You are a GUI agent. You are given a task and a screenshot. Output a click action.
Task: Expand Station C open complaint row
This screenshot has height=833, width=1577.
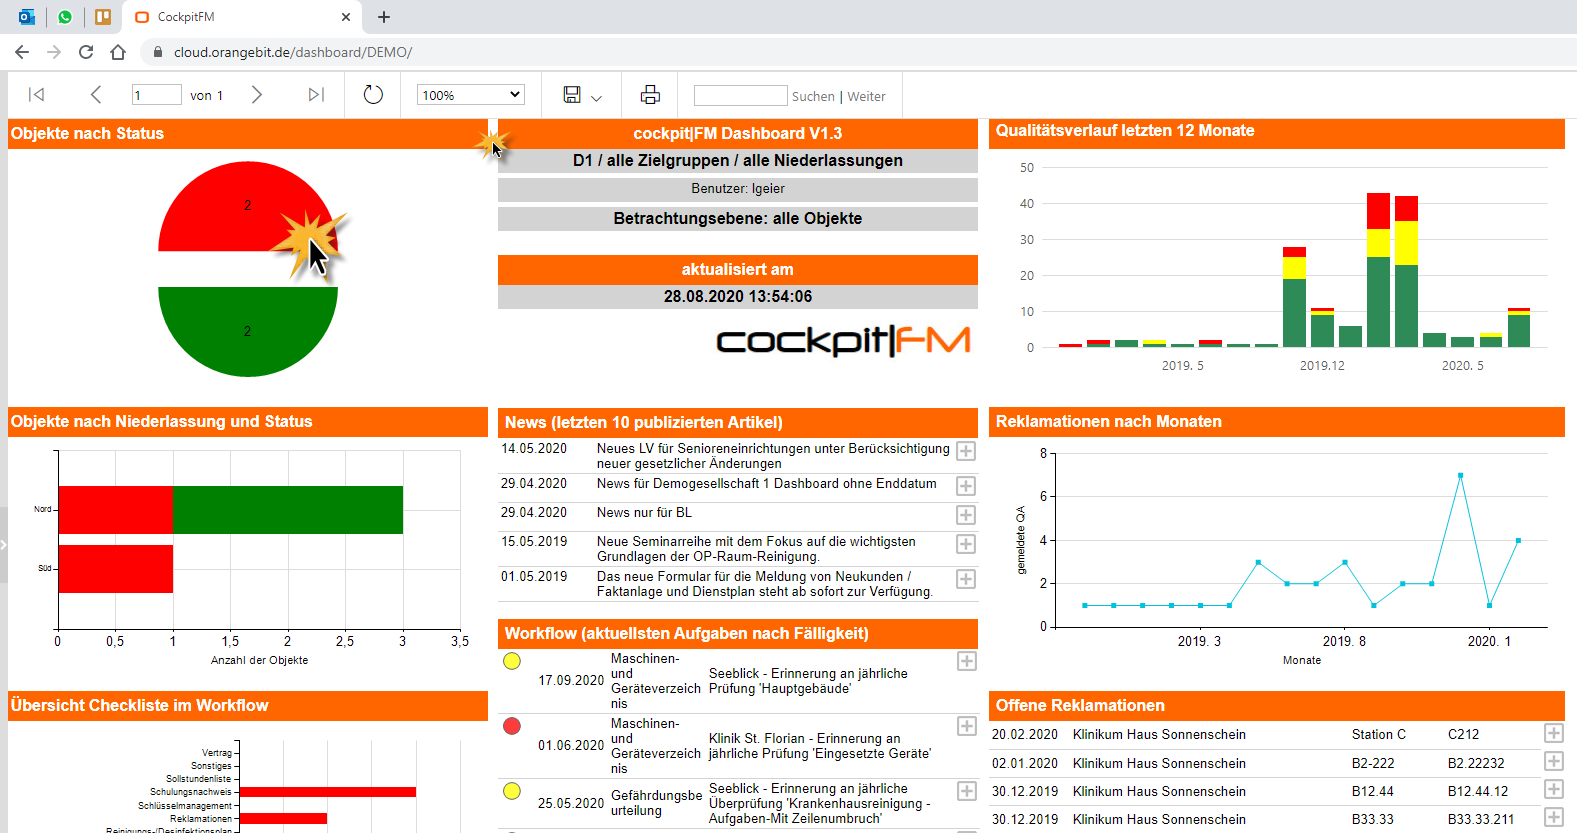pyautogui.click(x=1553, y=734)
